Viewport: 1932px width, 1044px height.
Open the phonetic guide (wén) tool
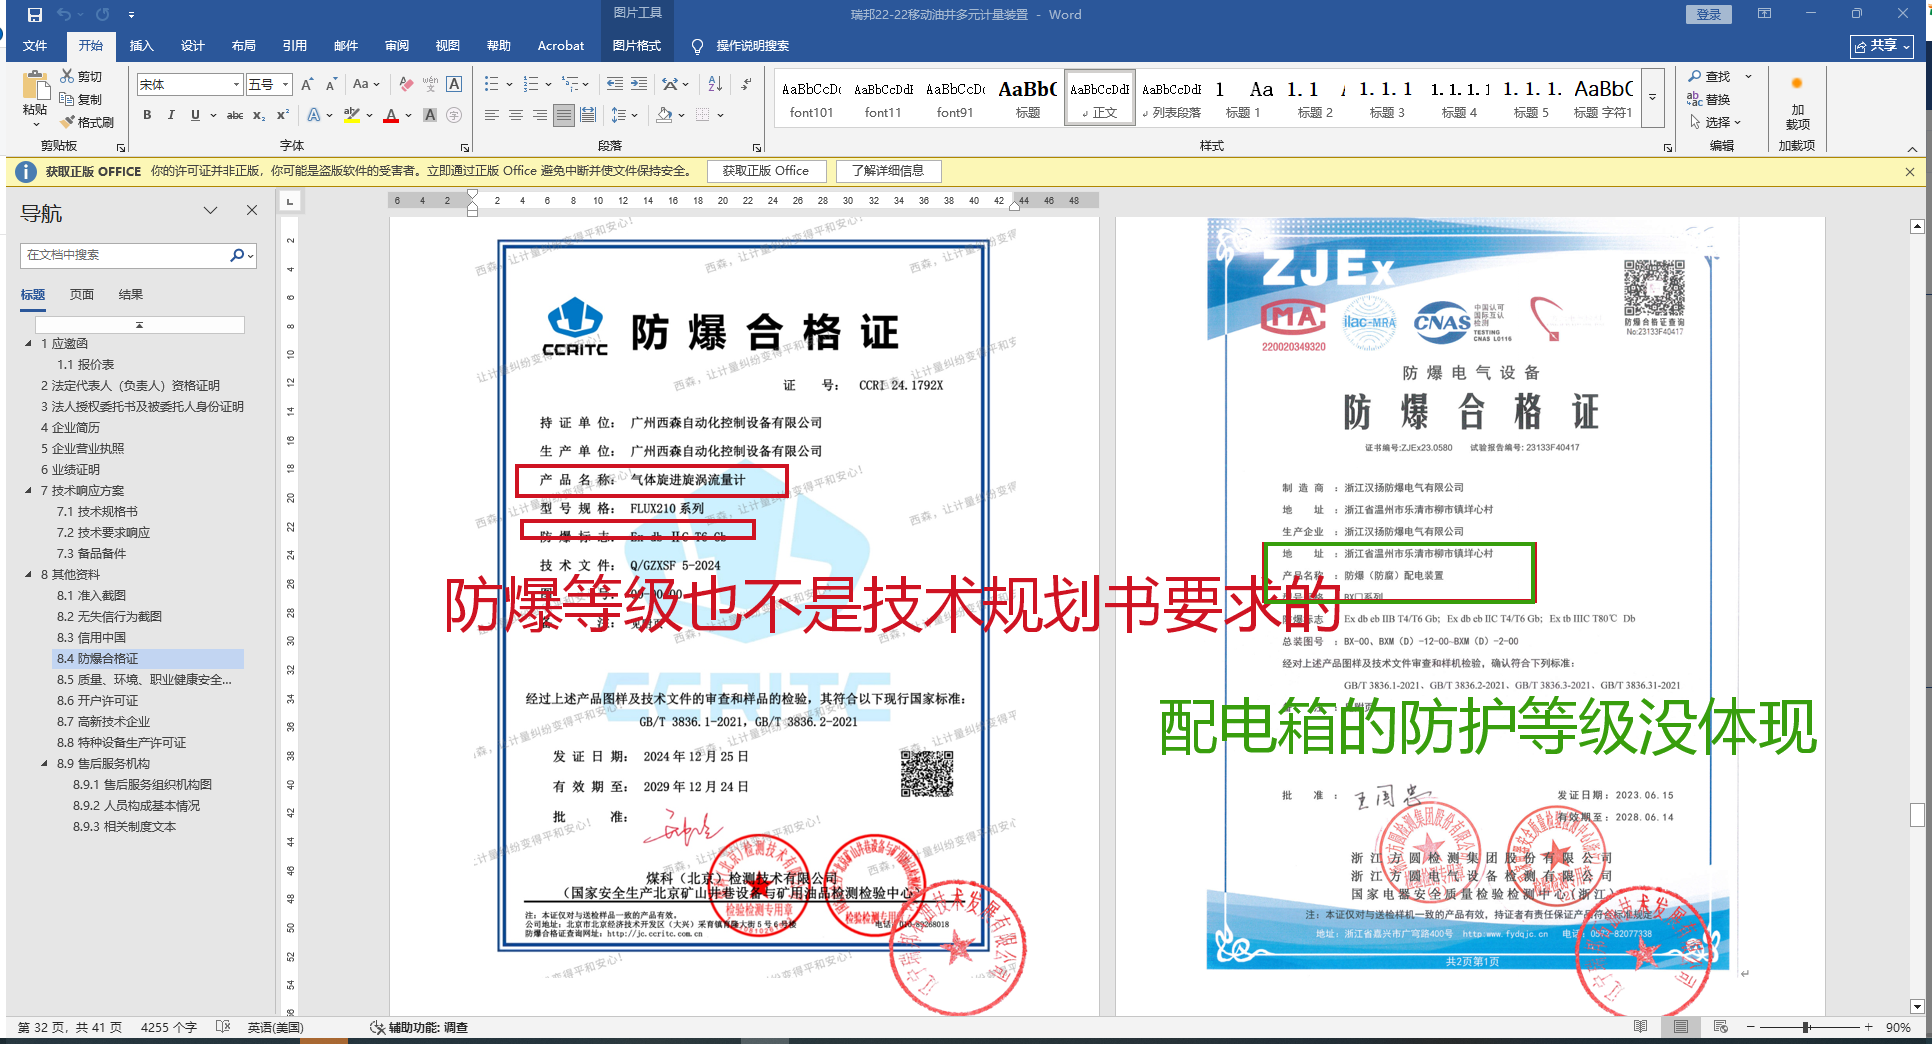(430, 85)
